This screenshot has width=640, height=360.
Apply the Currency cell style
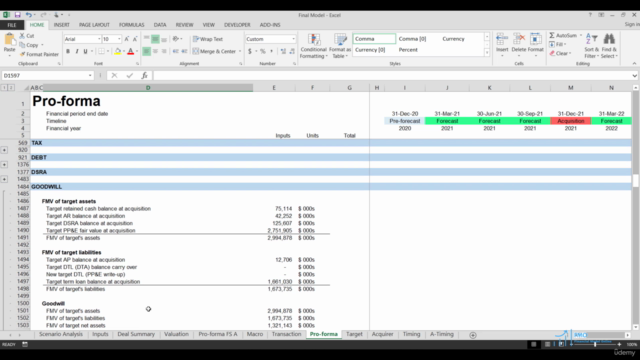tap(453, 39)
